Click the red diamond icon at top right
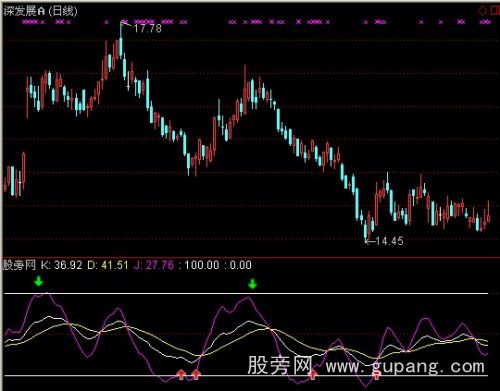The image size is (500, 391). point(483,10)
